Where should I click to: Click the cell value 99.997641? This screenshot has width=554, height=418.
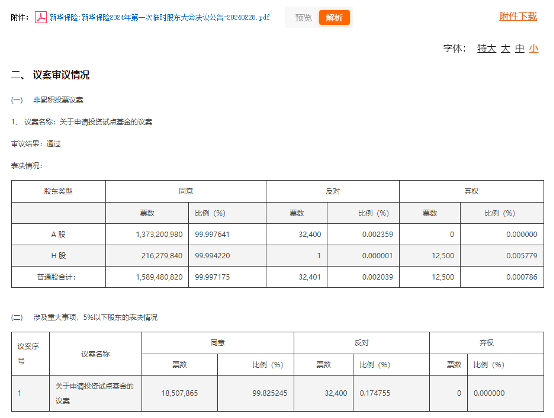[212, 234]
